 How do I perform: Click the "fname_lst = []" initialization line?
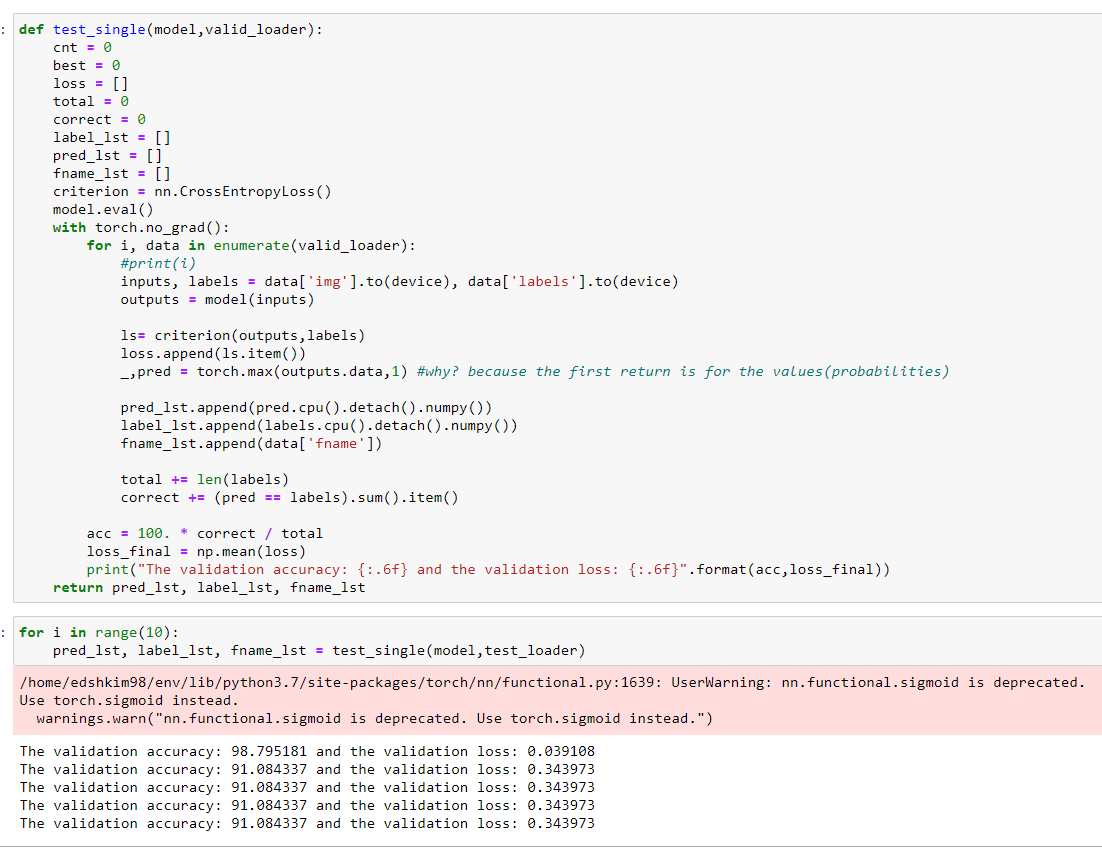(112, 174)
